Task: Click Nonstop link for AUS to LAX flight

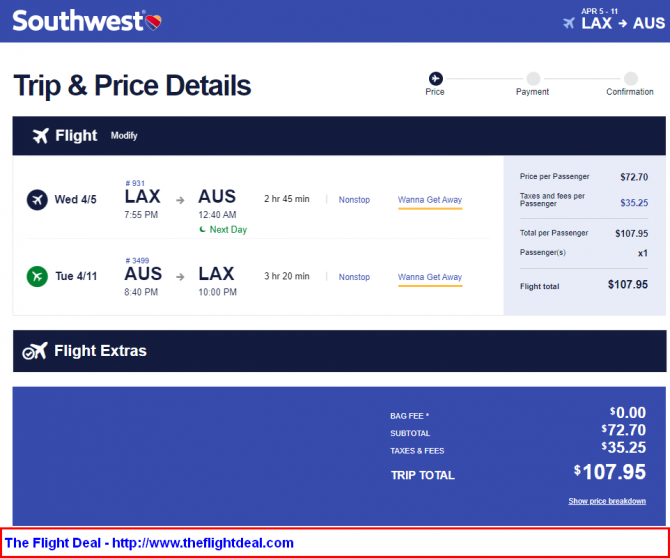Action: coord(354,277)
